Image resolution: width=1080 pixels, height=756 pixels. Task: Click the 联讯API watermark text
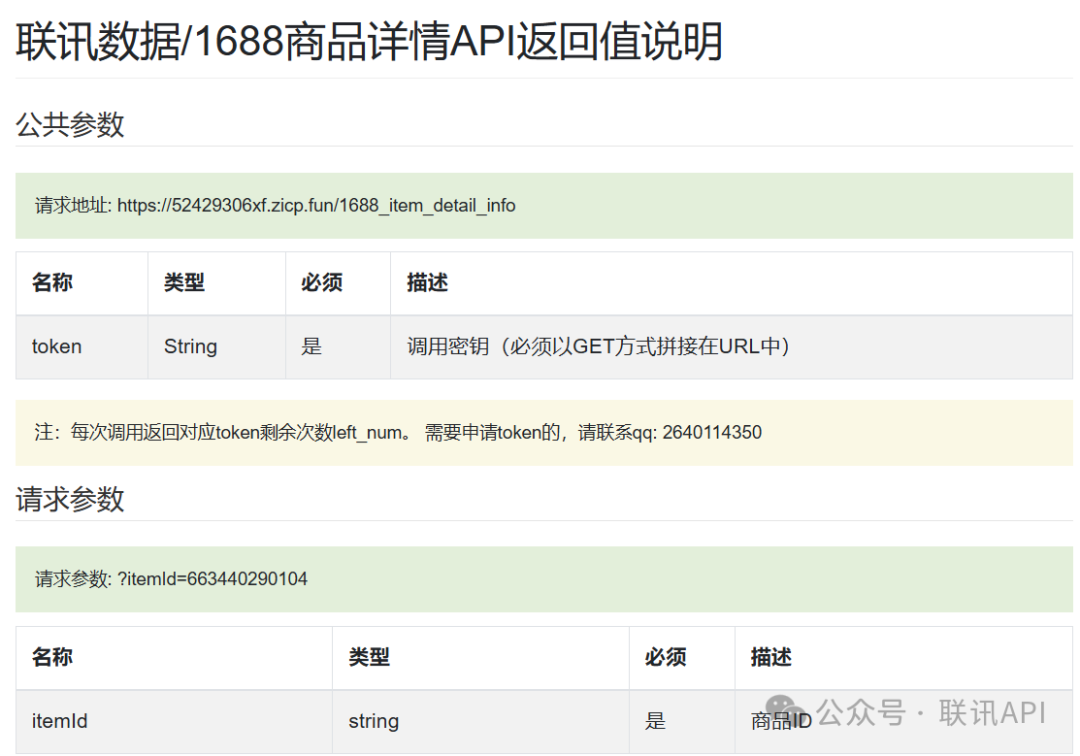tap(991, 713)
